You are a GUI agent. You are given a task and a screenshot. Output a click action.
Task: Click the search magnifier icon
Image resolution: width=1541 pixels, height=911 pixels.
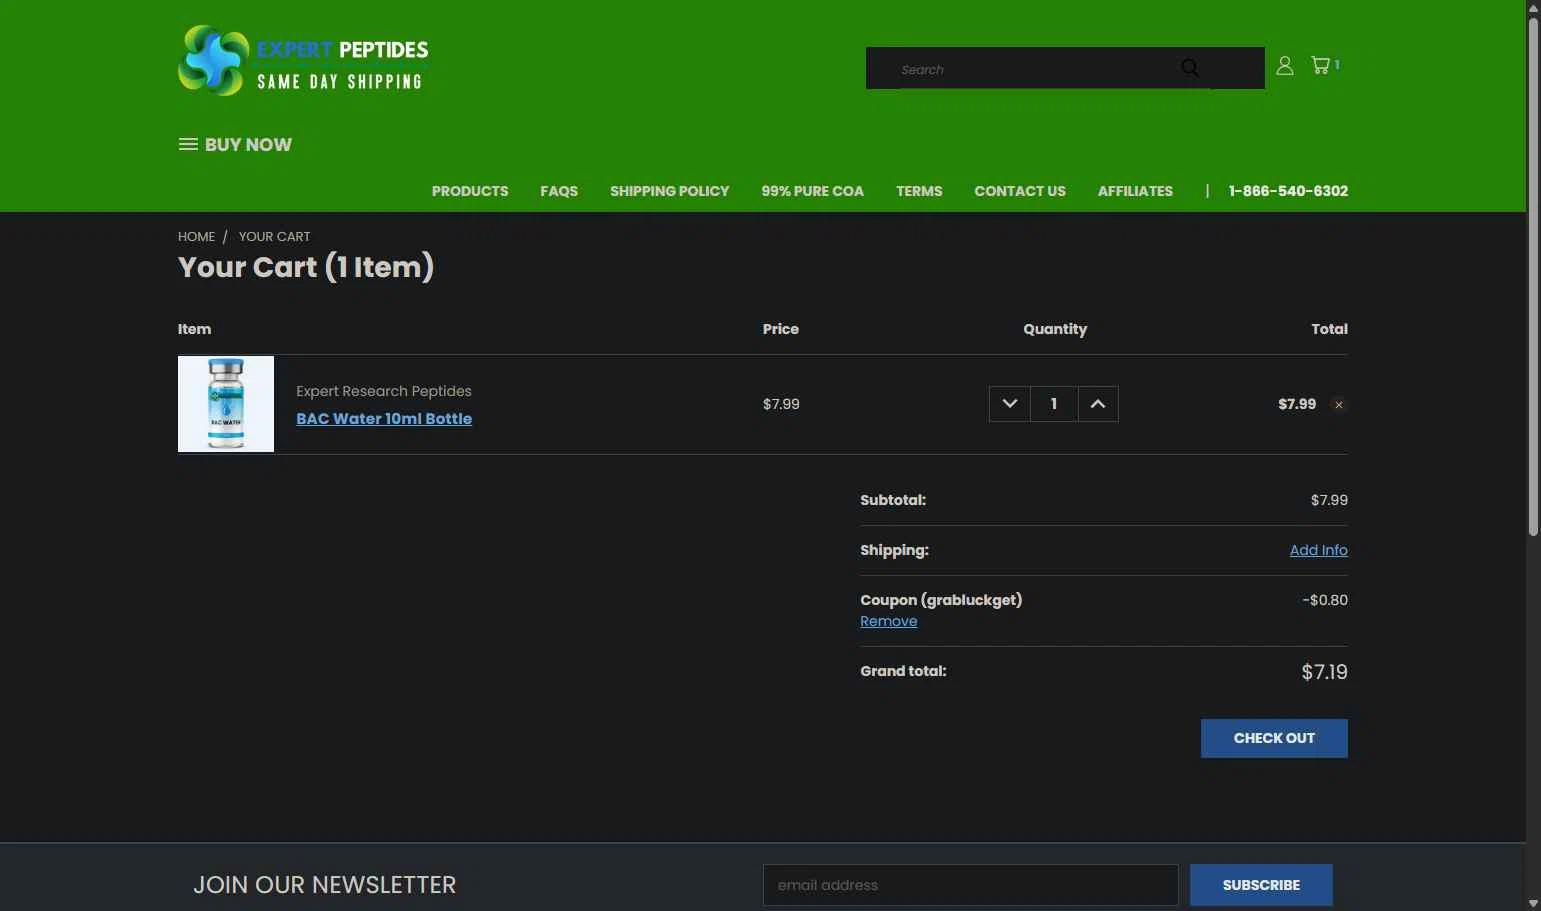click(1189, 68)
